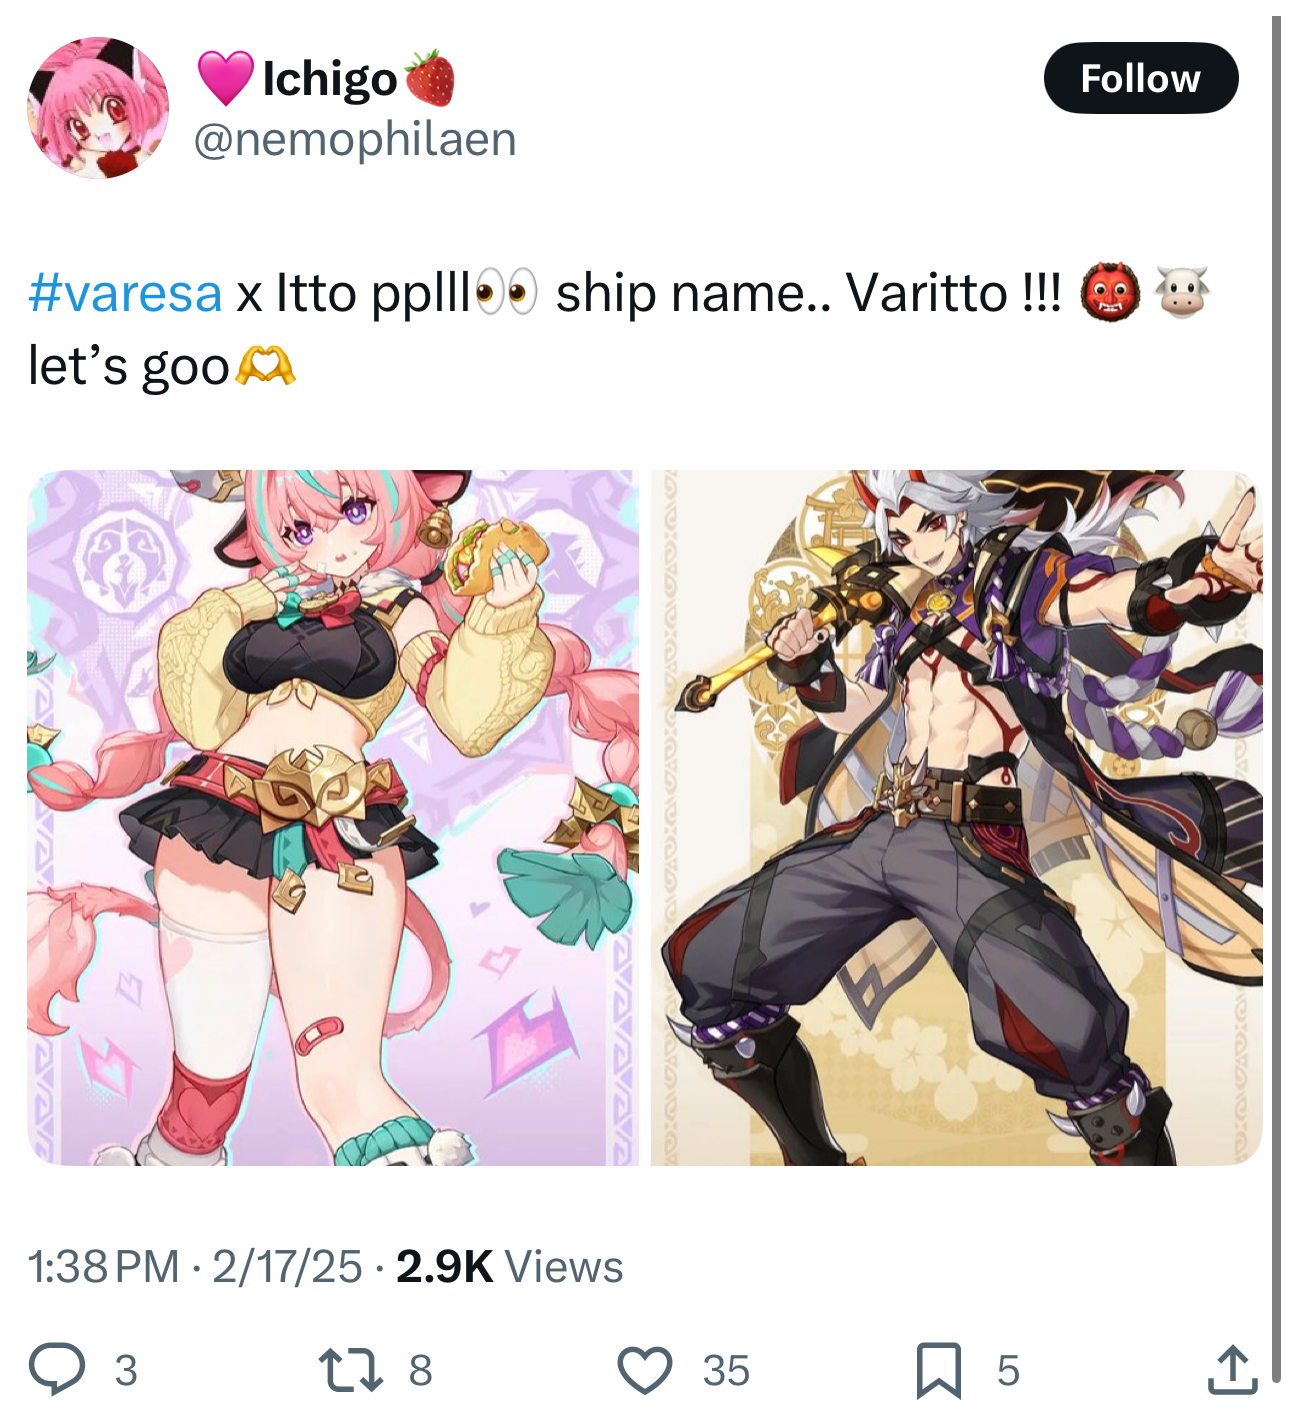Click the 1:38 PM 2/17/25 timestamp
Viewport: 1290px width, 1426px height.
click(x=195, y=1266)
